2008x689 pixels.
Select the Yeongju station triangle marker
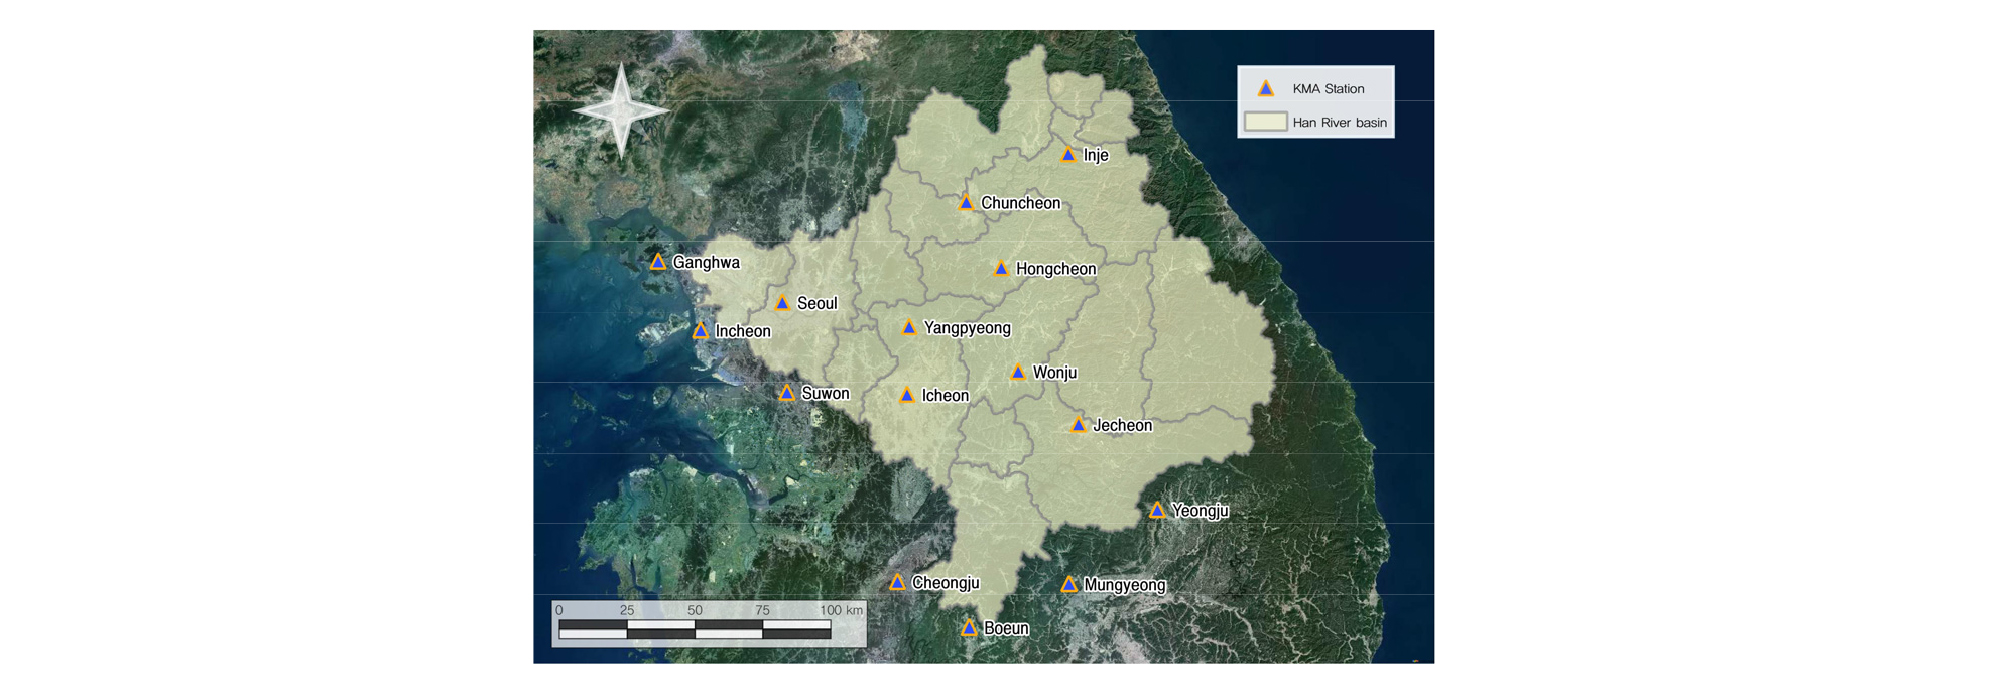tap(1157, 511)
